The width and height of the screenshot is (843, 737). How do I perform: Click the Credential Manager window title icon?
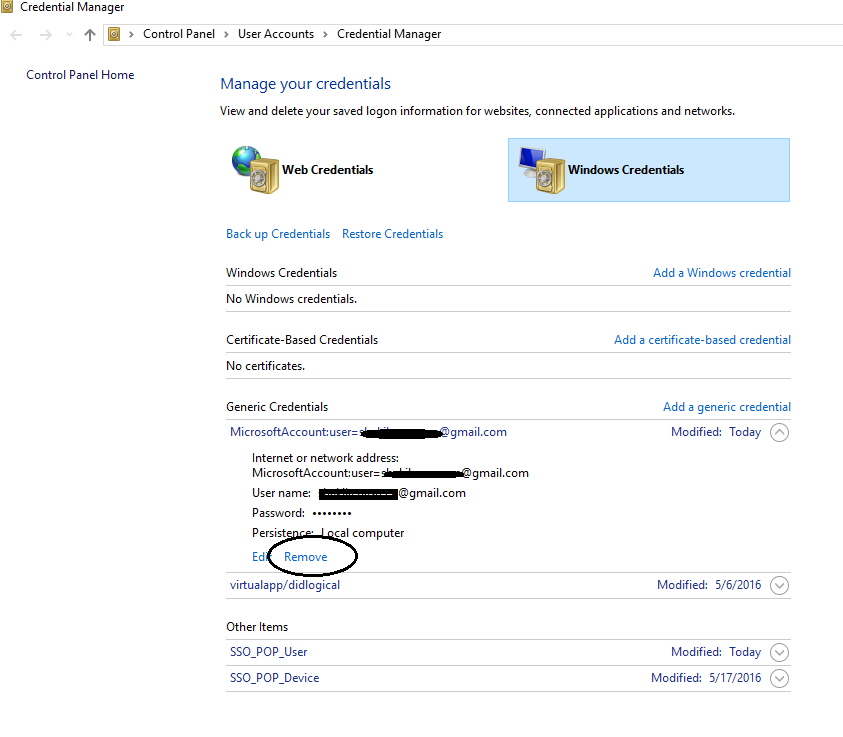tap(10, 7)
